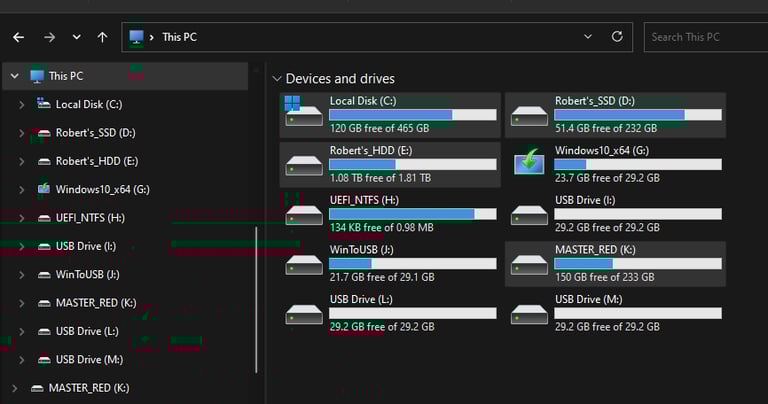768x404 pixels.
Task: Click USB Drive (M:) drive icon in main pane
Action: click(529, 314)
